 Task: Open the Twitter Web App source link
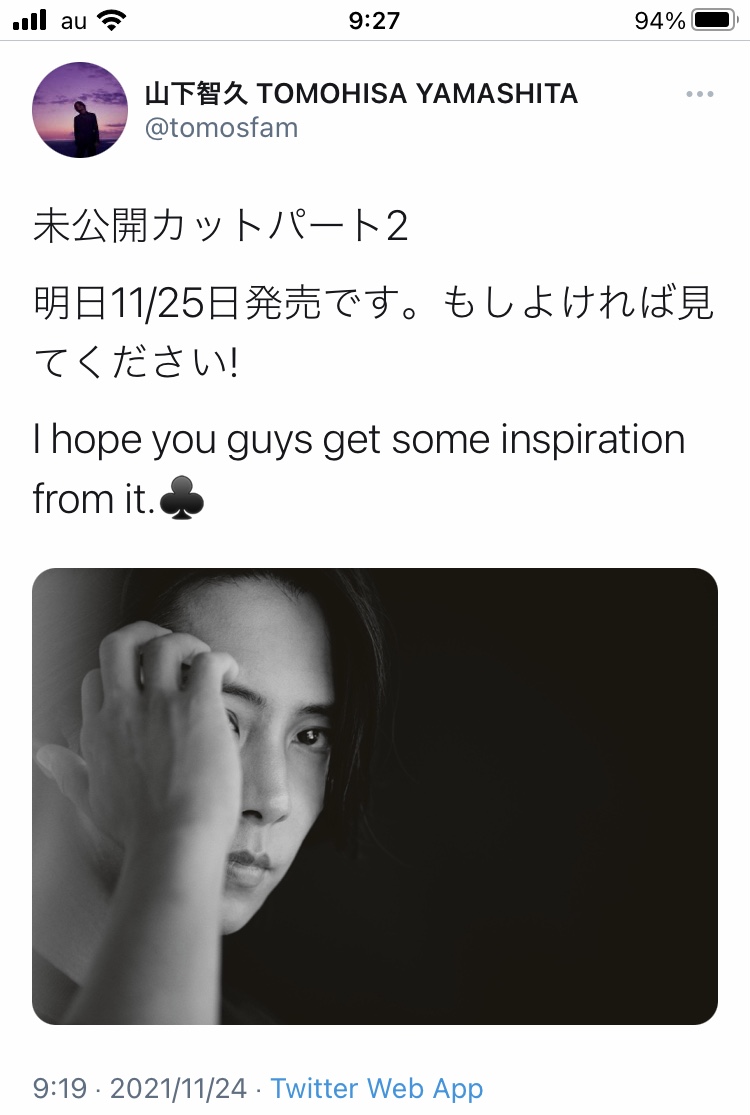377,1088
